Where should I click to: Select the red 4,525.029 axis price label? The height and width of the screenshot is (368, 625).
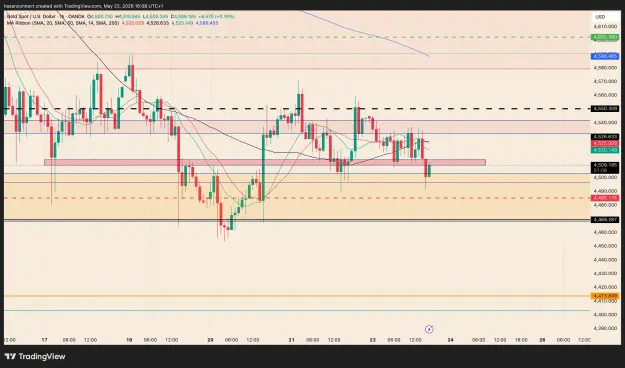pyautogui.click(x=605, y=143)
